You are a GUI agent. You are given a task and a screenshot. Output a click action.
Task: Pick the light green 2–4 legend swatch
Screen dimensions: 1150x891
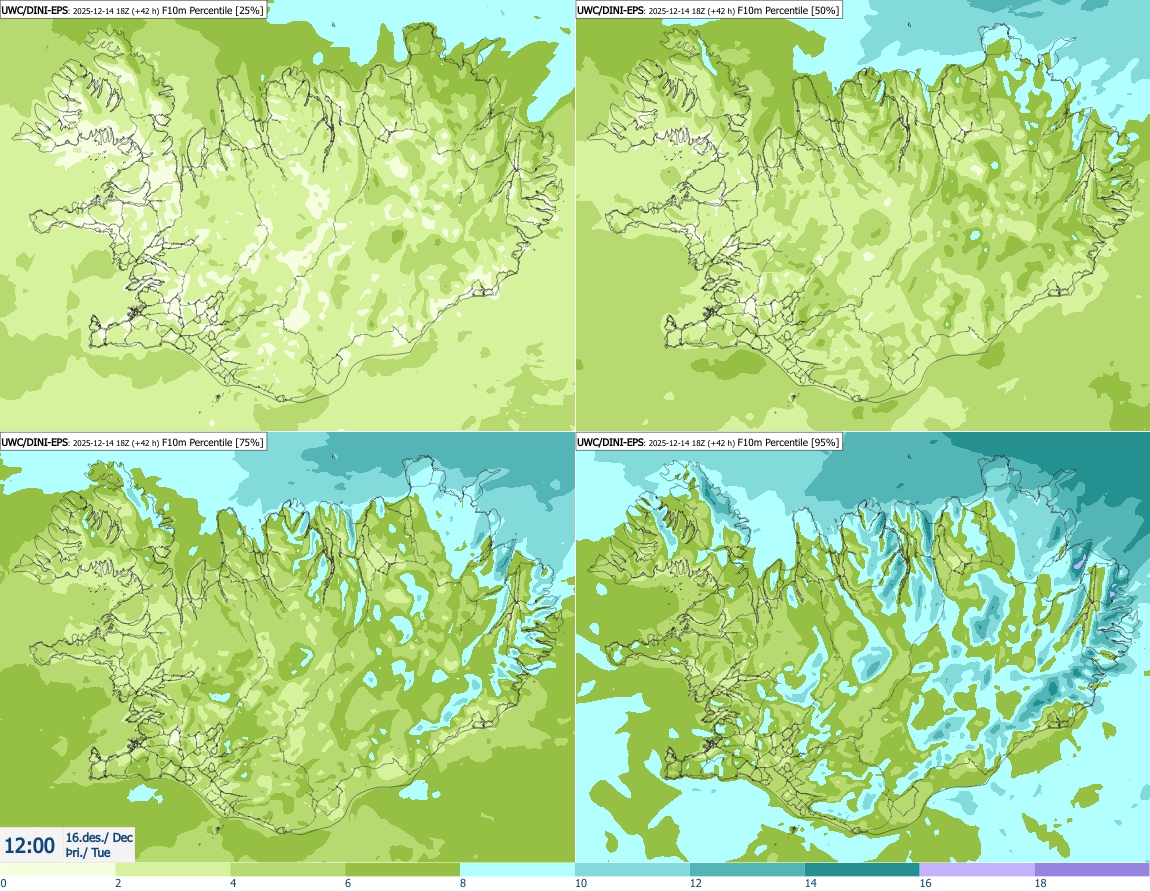(172, 870)
